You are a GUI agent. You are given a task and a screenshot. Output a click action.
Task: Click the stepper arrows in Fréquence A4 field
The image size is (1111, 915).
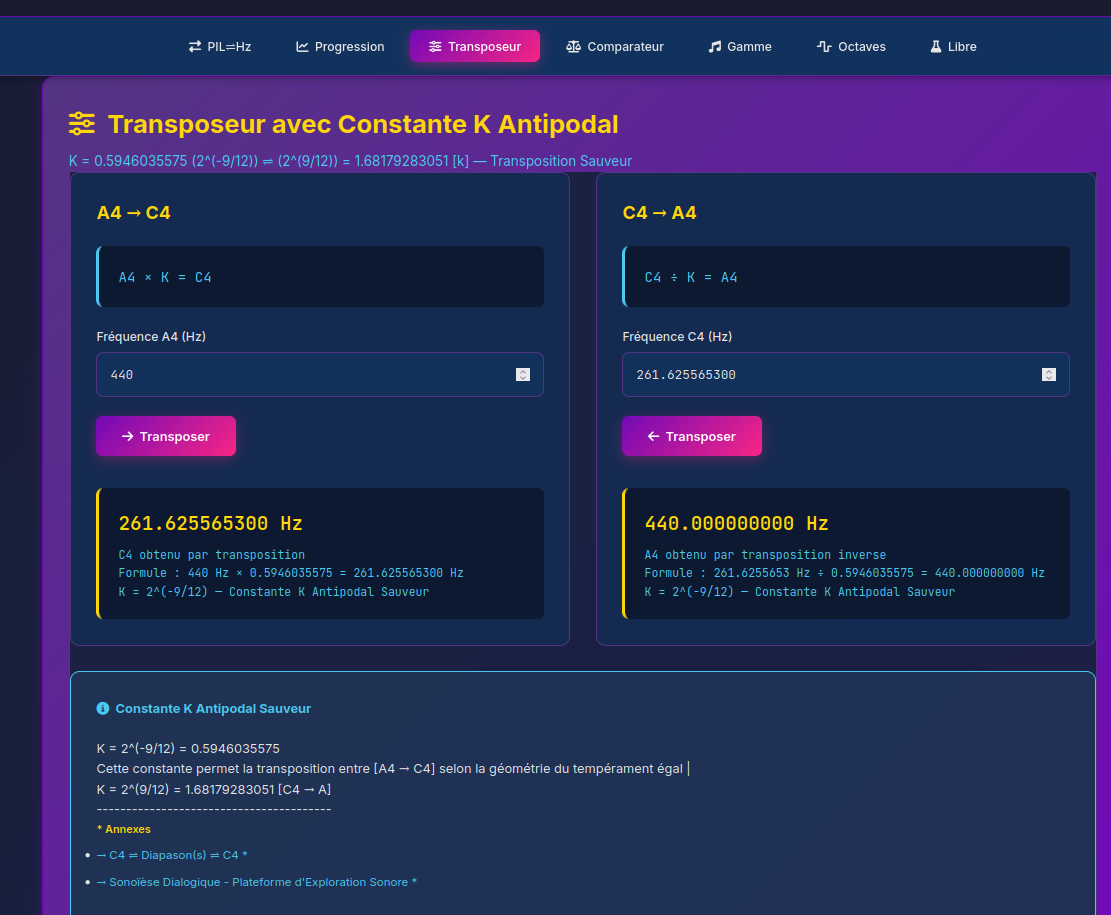(x=522, y=375)
